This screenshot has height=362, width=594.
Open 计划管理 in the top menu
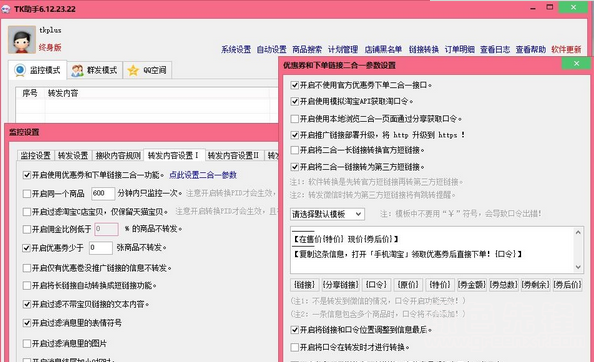click(x=343, y=50)
